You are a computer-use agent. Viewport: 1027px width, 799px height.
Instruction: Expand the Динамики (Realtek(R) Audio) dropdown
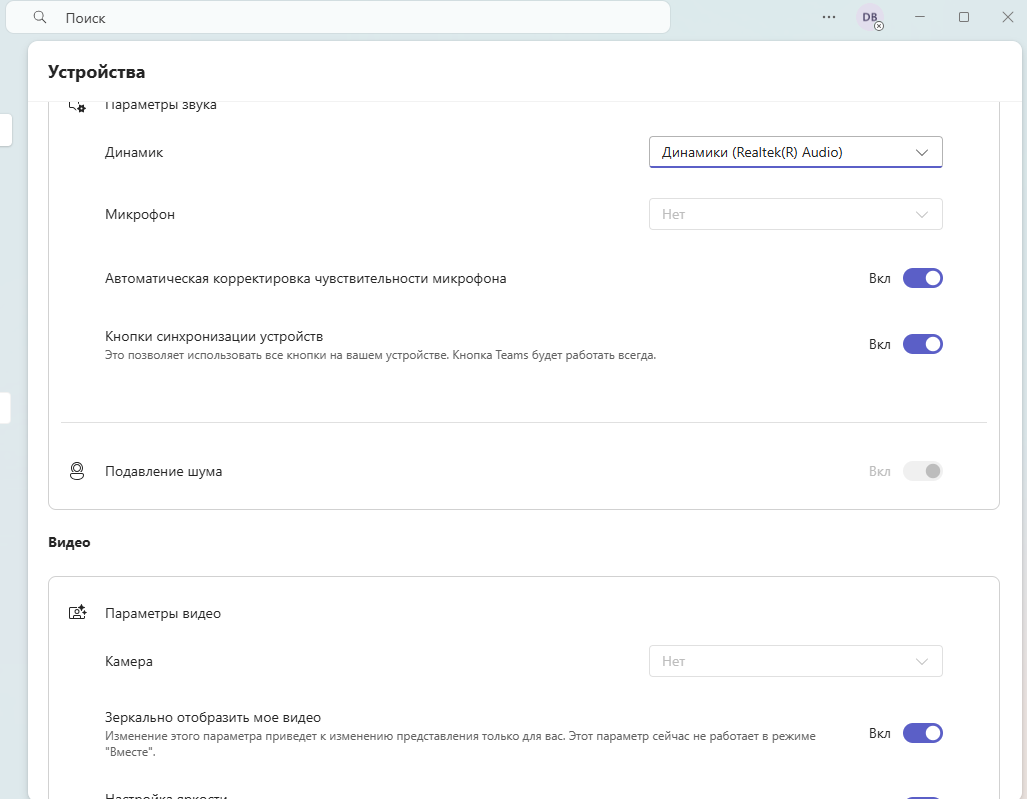point(795,152)
